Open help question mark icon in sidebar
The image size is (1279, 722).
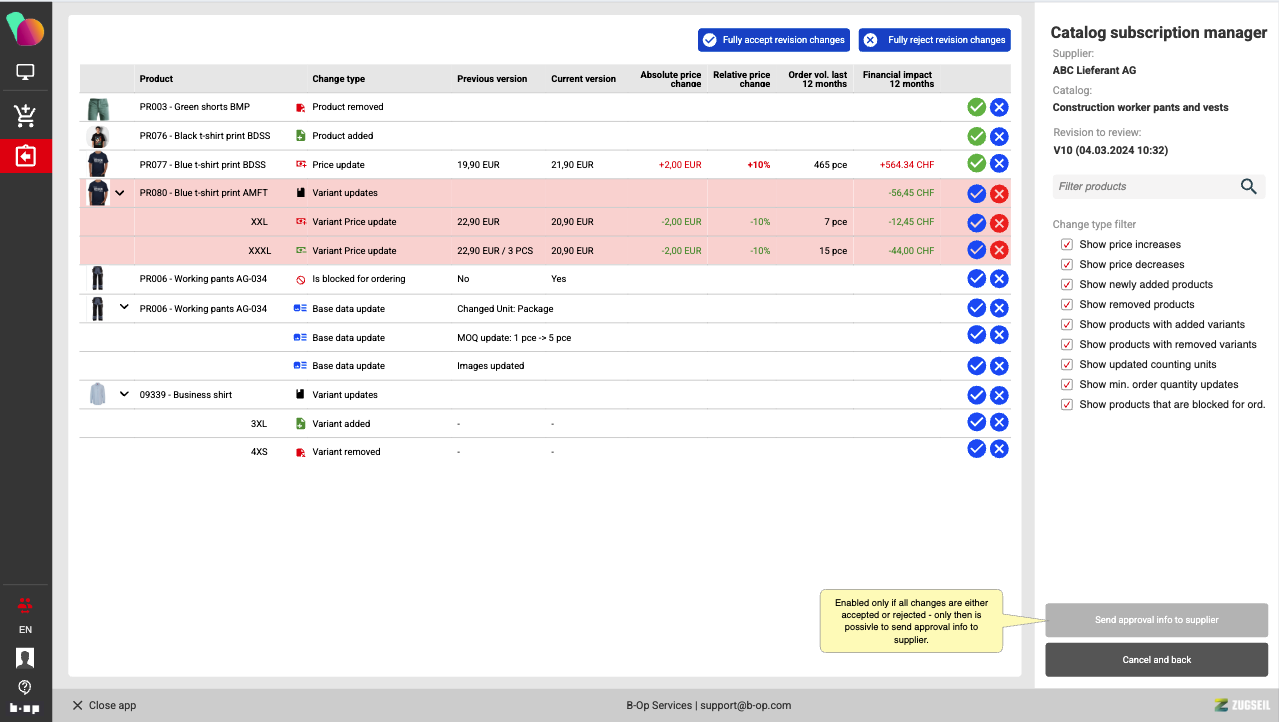25,687
